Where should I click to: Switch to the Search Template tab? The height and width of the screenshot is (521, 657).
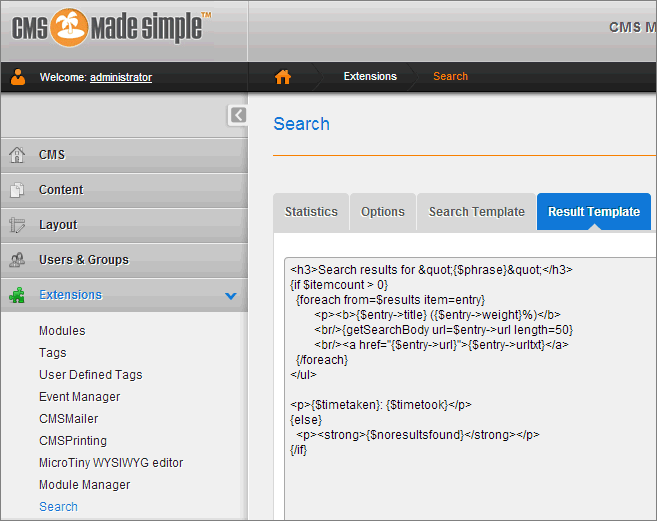click(x=476, y=212)
